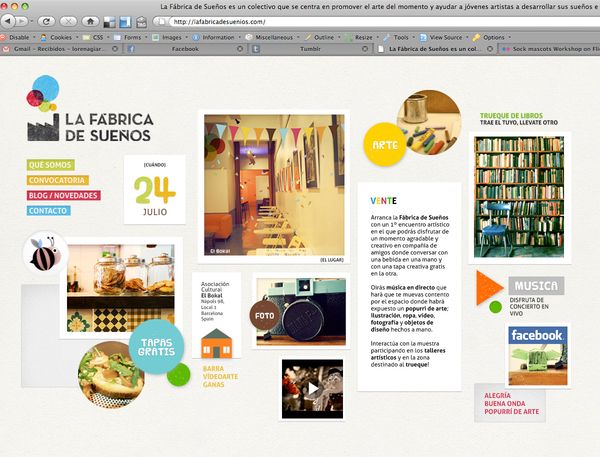The width and height of the screenshot is (600, 457).
Task: Click the TAPAS GRATIS blue circle
Action: click(157, 347)
